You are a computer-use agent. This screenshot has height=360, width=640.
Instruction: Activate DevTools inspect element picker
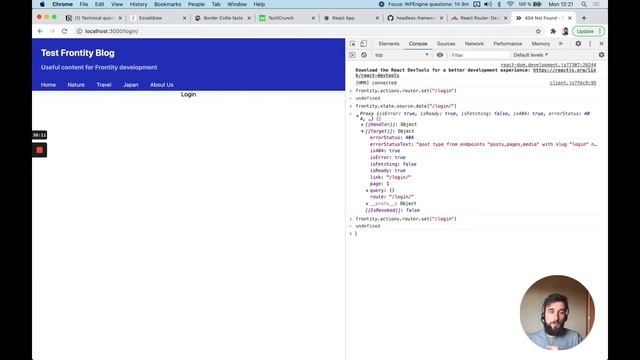[353, 44]
